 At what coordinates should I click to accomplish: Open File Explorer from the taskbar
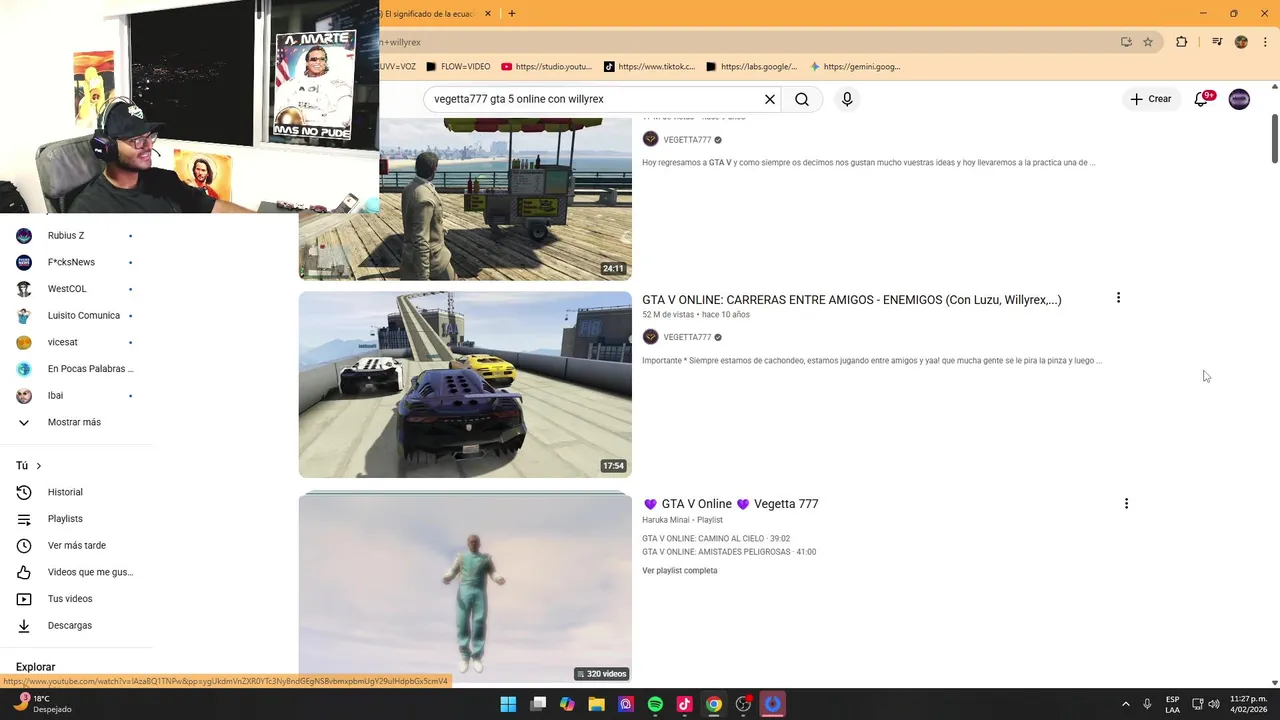pos(597,704)
